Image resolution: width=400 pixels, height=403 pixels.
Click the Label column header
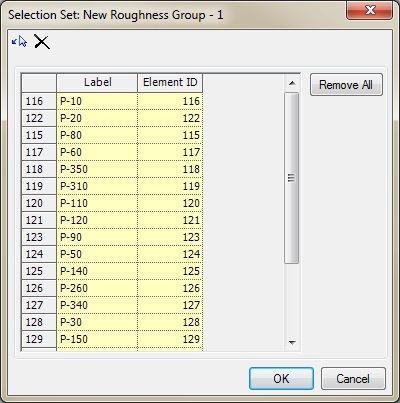coord(97,83)
